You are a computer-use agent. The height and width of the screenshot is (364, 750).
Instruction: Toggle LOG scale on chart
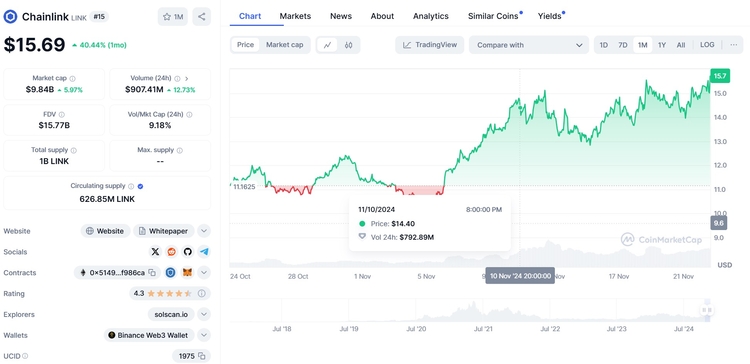click(707, 45)
